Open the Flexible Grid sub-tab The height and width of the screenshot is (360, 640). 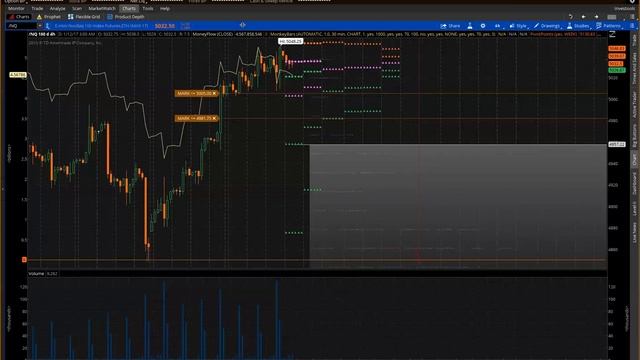[x=84, y=17]
